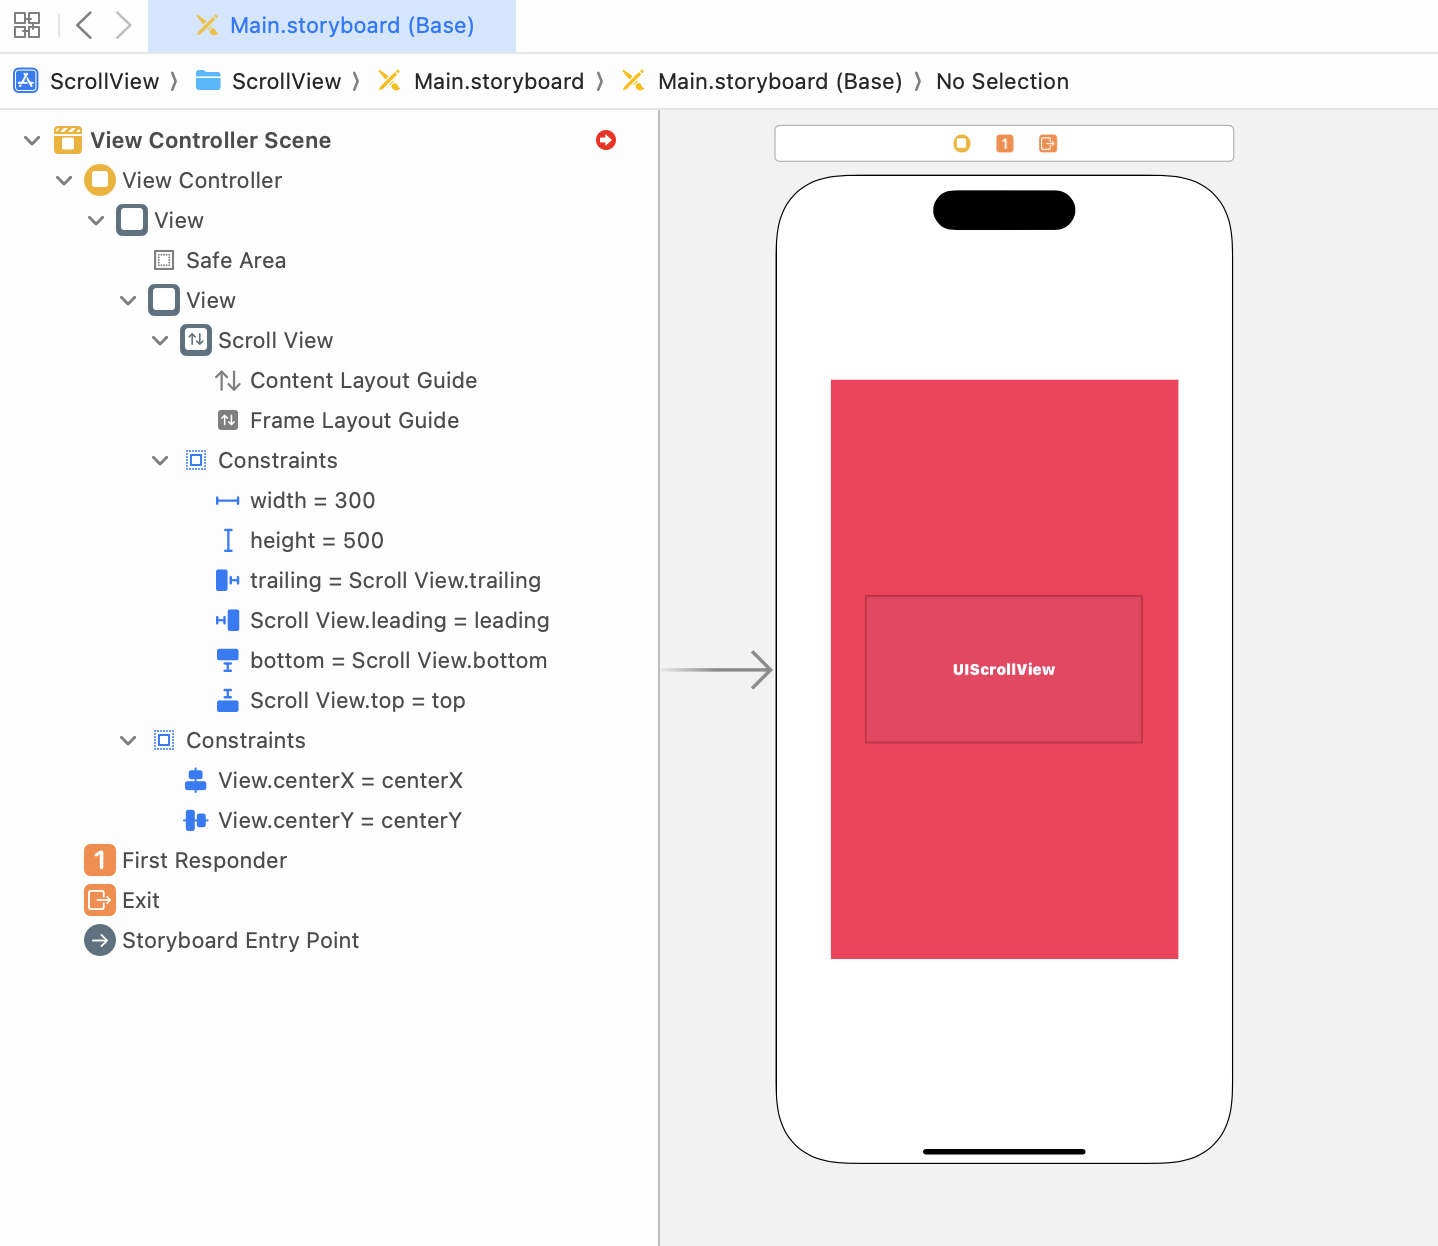
Task: Select the UIScrollView on the canvas
Action: click(1004, 669)
